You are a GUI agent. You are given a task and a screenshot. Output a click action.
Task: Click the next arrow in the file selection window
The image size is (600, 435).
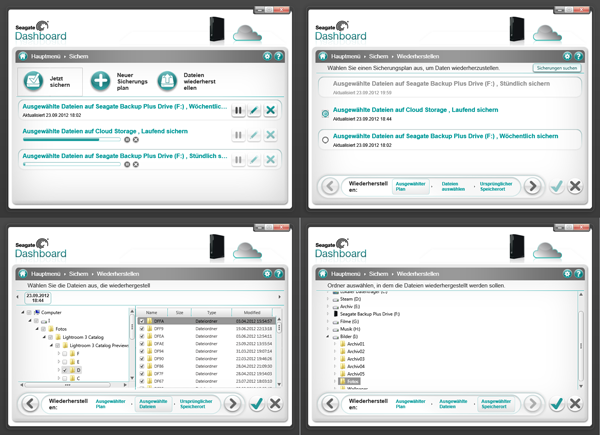(232, 404)
